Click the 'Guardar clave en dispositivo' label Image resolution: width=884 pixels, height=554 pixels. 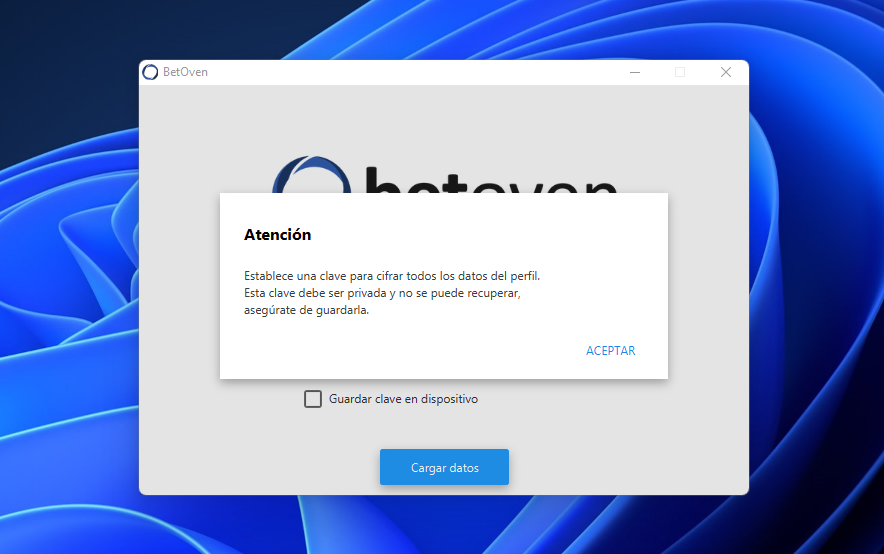(403, 399)
